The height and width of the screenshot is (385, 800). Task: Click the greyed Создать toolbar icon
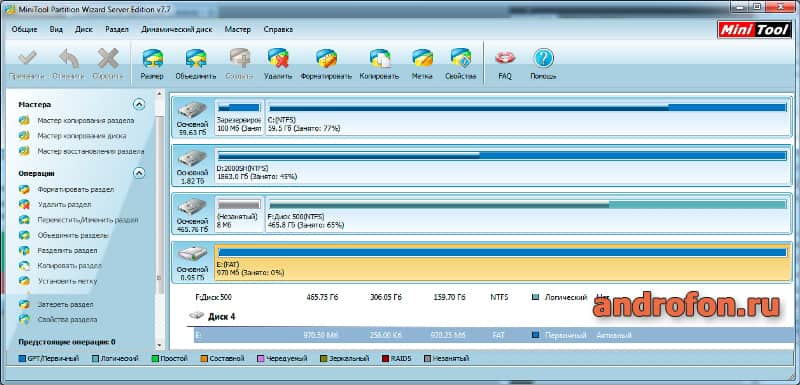[x=239, y=58]
